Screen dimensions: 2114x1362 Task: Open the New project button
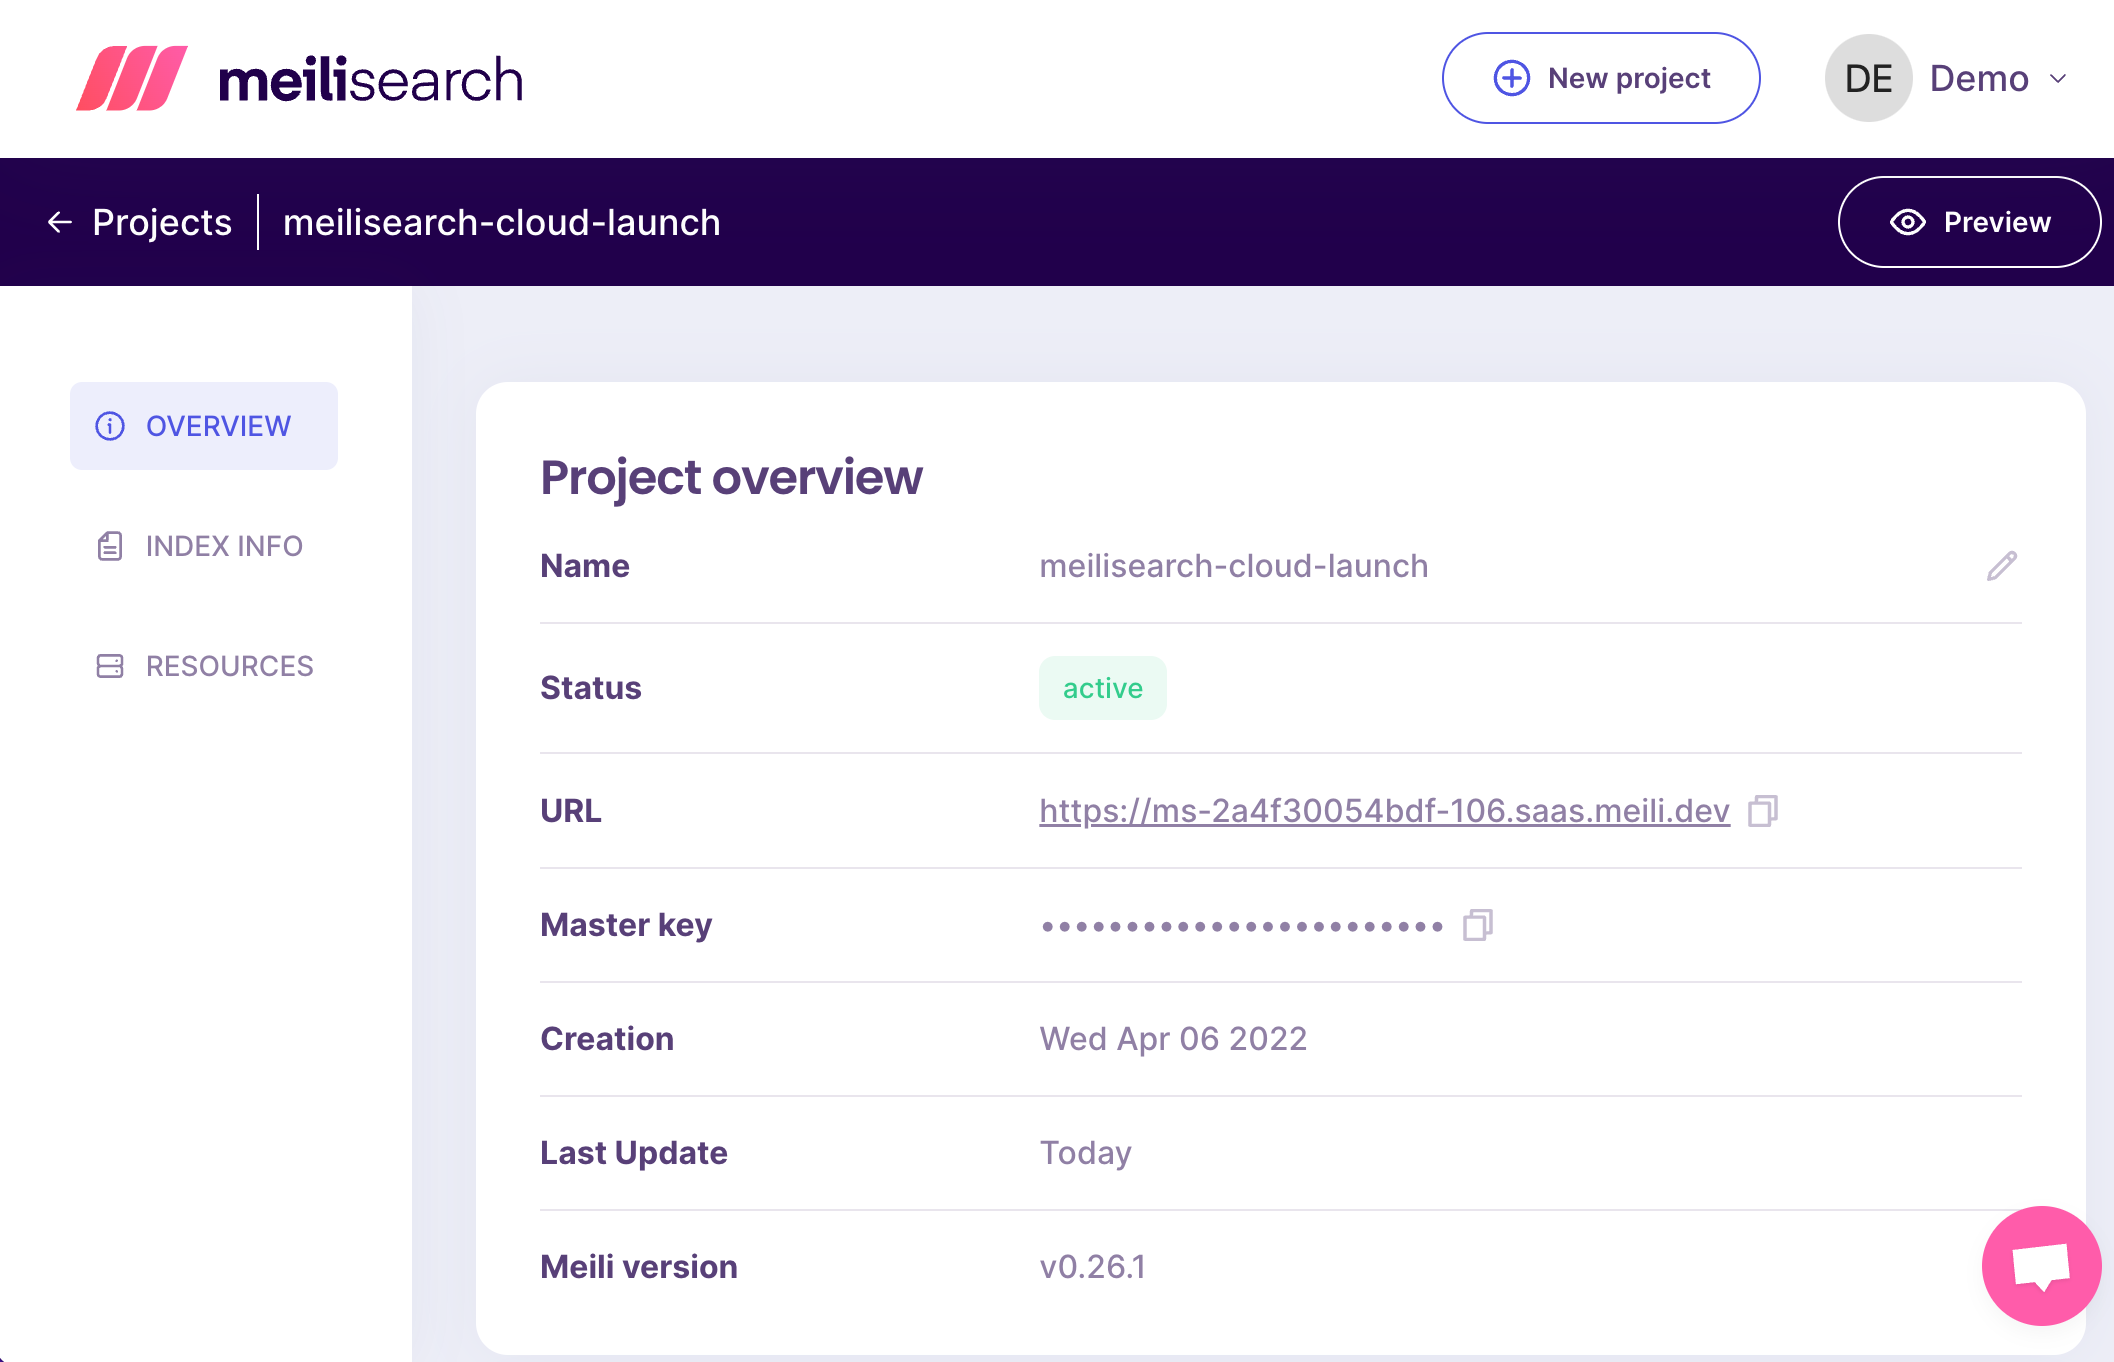1600,78
